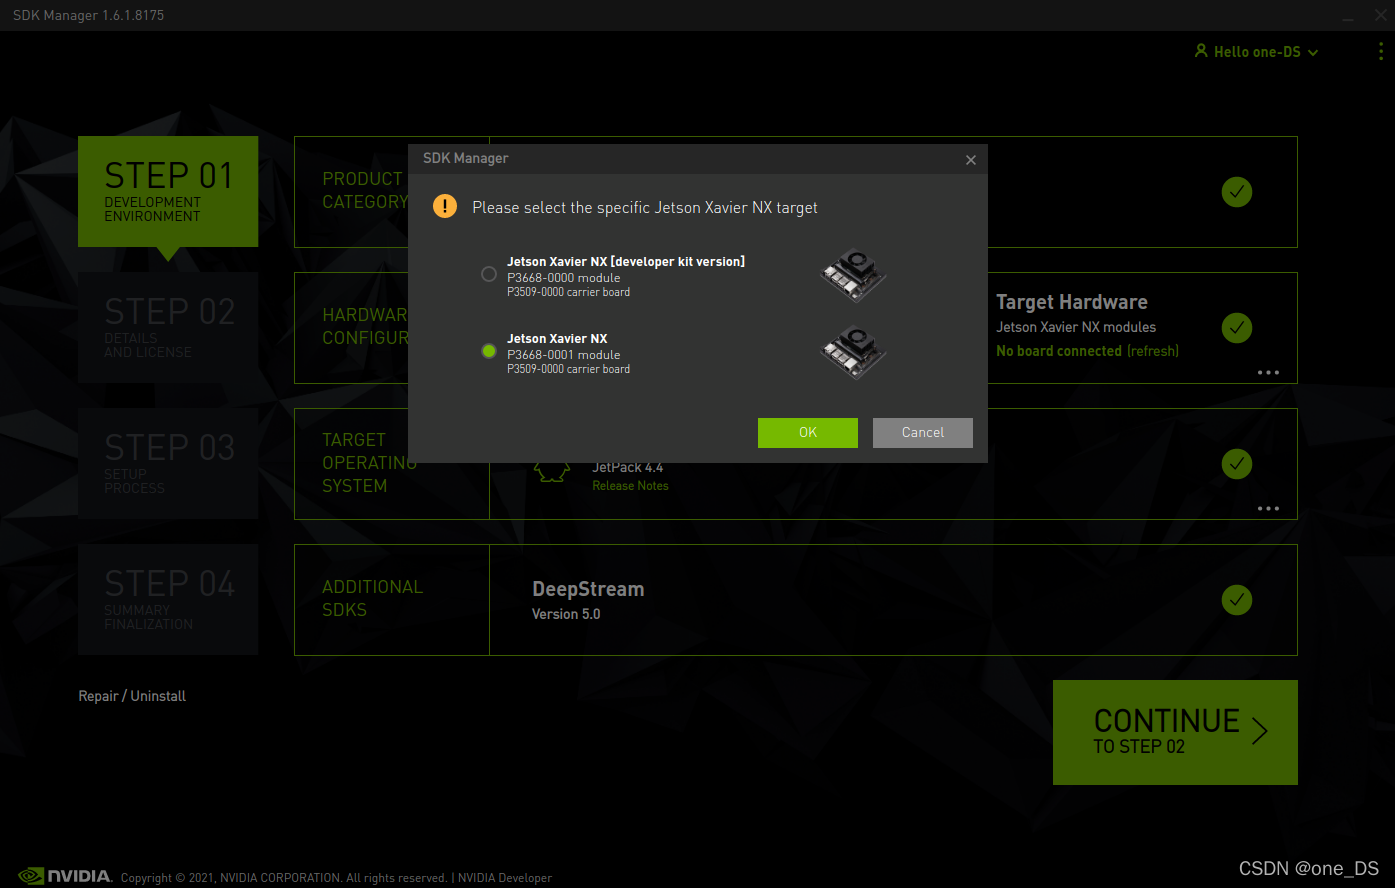This screenshot has width=1395, height=888.
Task: Open NVIDIA Developer link in footer
Action: 505,878
